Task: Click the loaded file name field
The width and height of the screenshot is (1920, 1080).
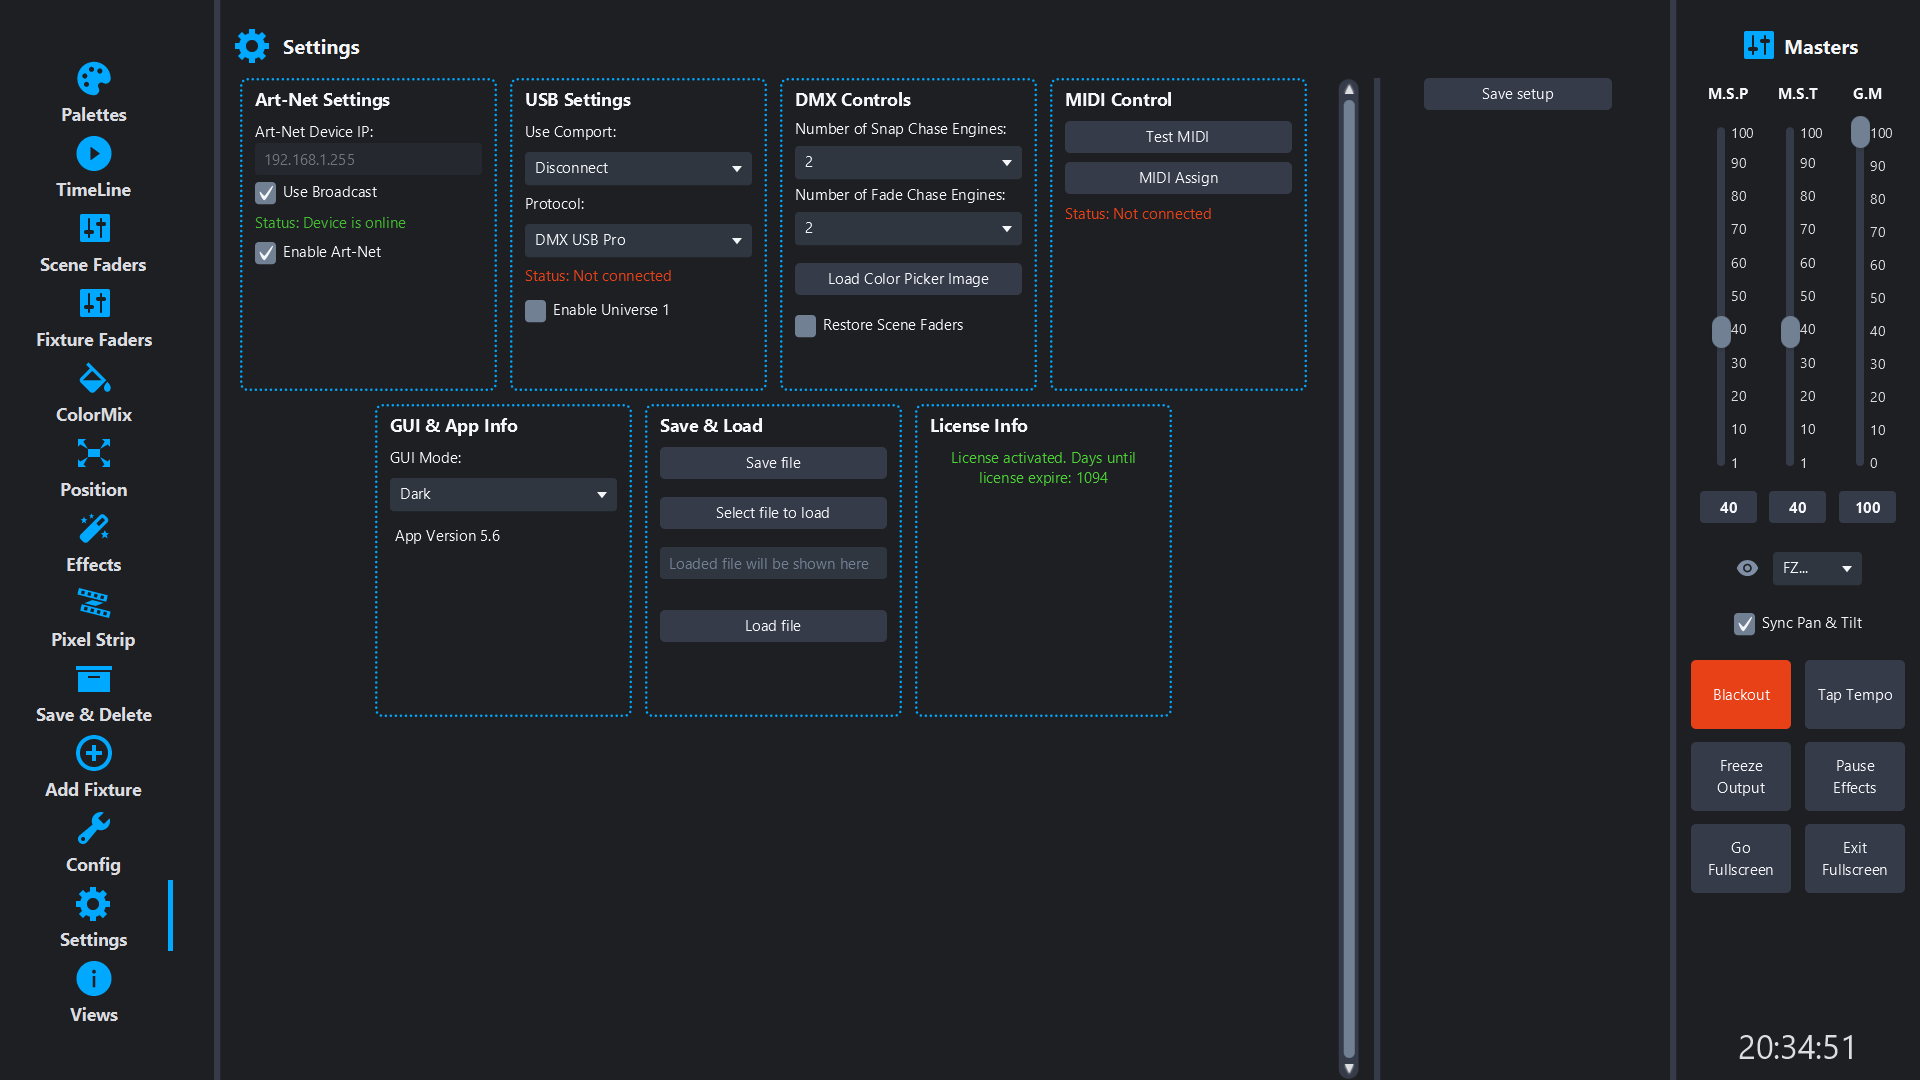Action: tap(773, 564)
